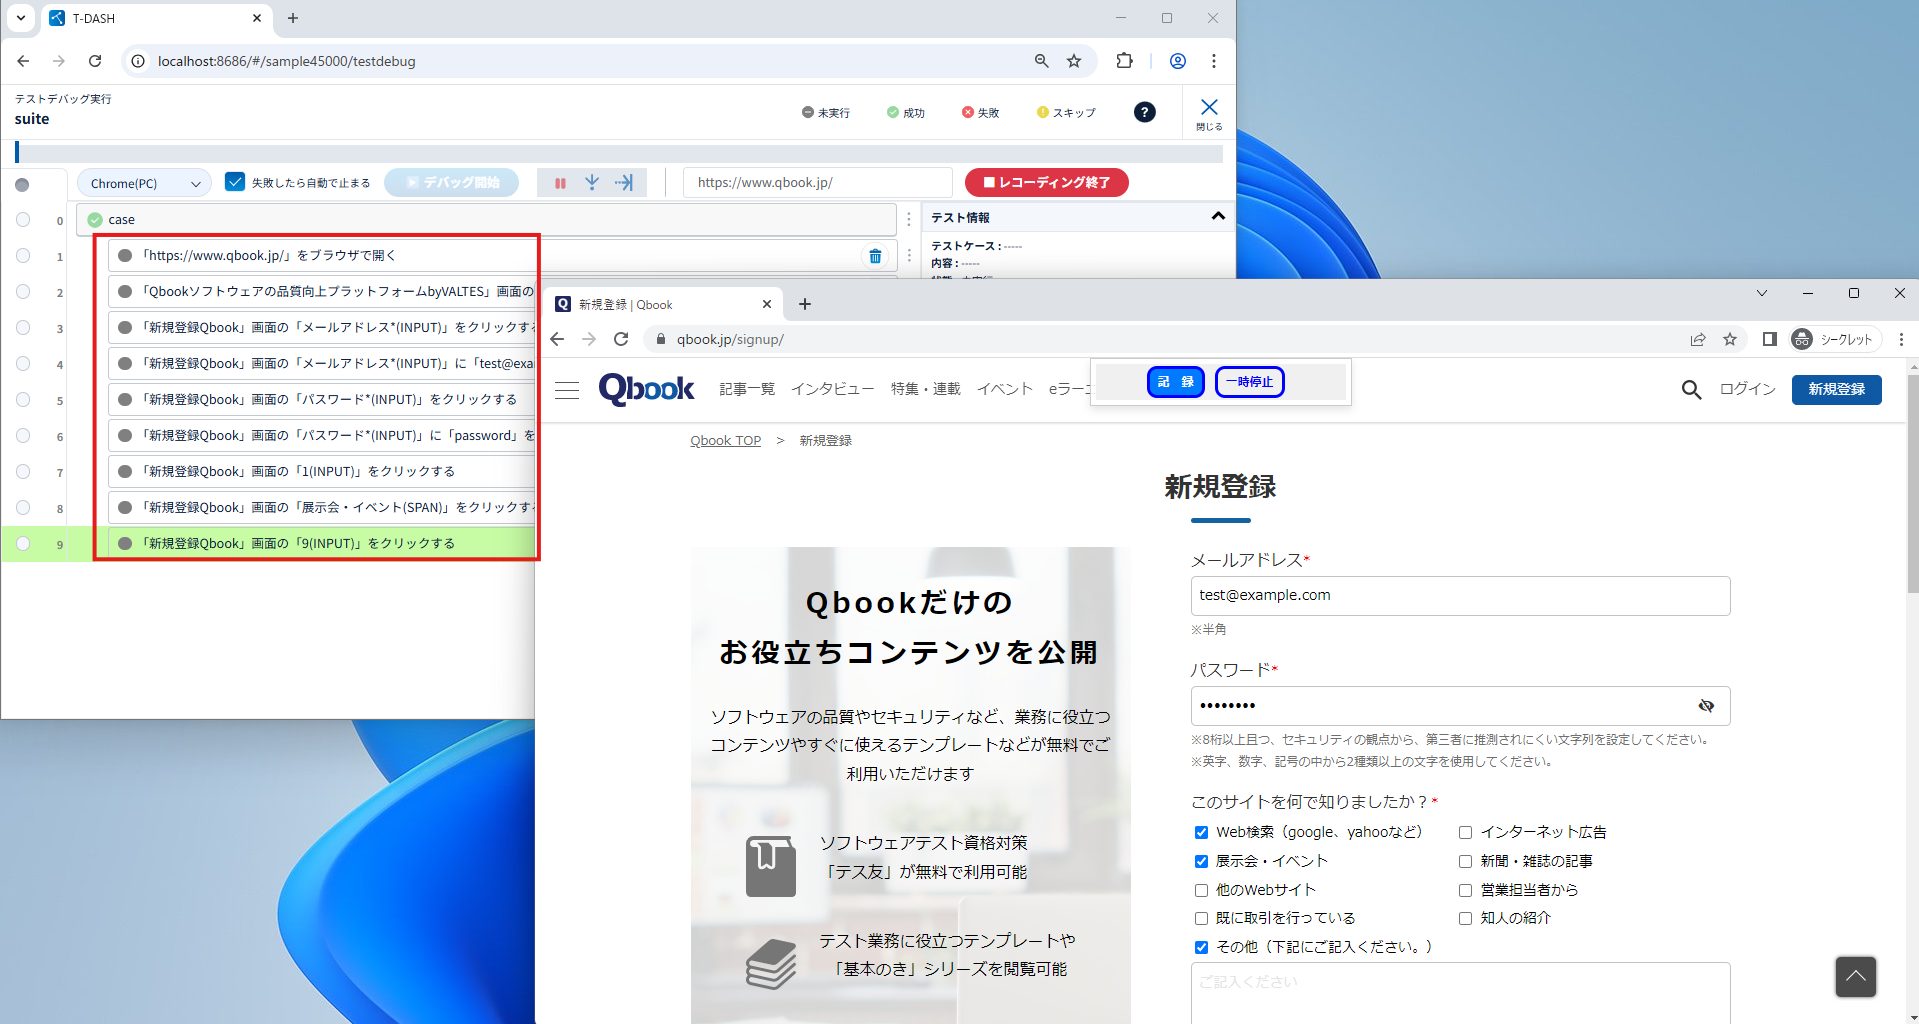Click the step-over arrow icon
1919x1024 pixels.
(x=624, y=183)
